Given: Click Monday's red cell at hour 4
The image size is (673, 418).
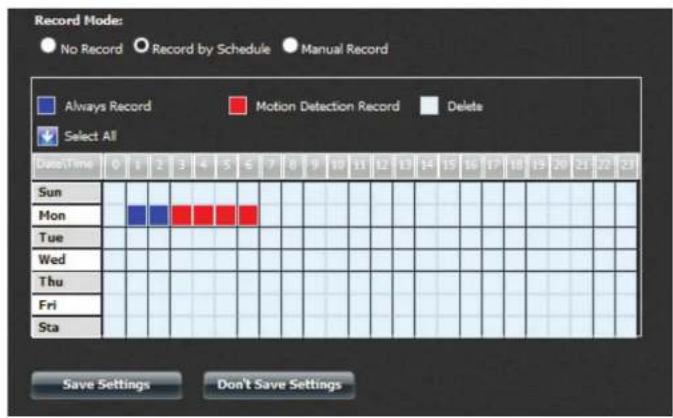Looking at the screenshot, I should pos(204,215).
